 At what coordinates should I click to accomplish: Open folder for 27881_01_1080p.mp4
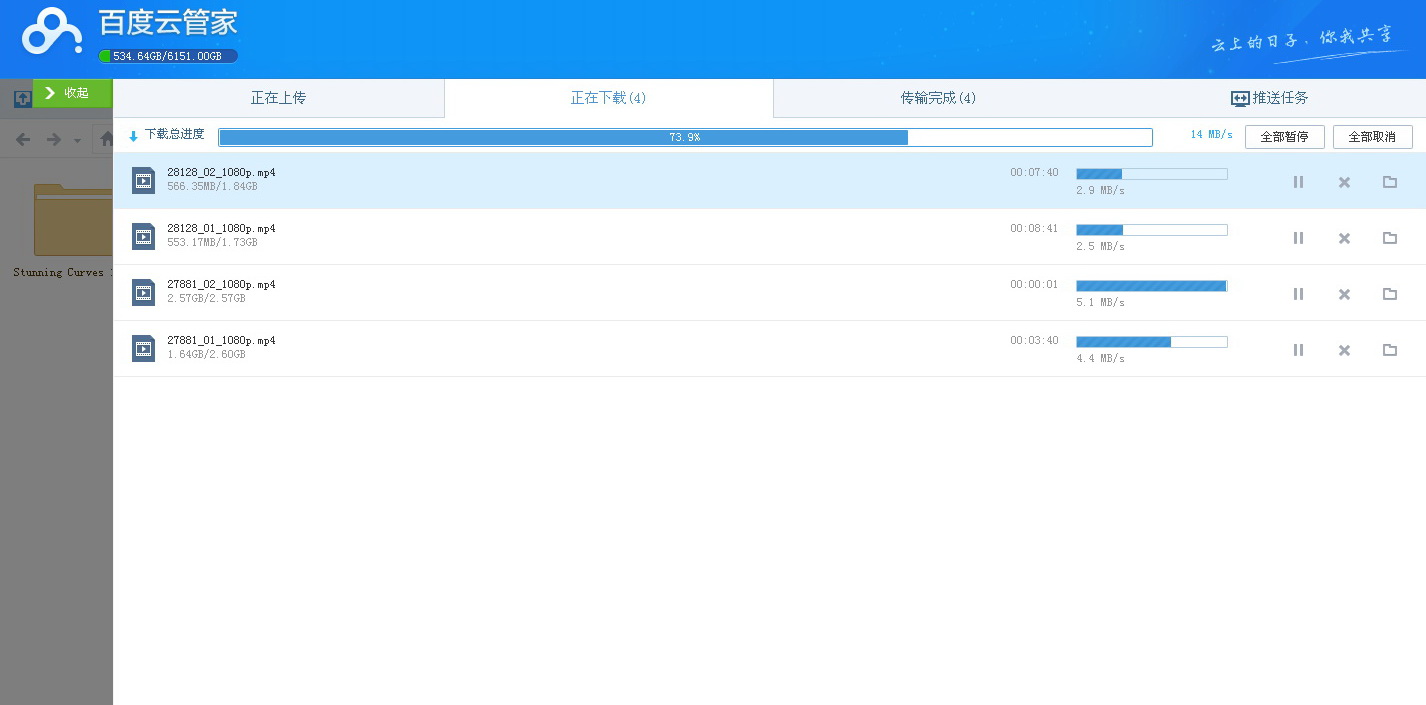pyautogui.click(x=1389, y=350)
